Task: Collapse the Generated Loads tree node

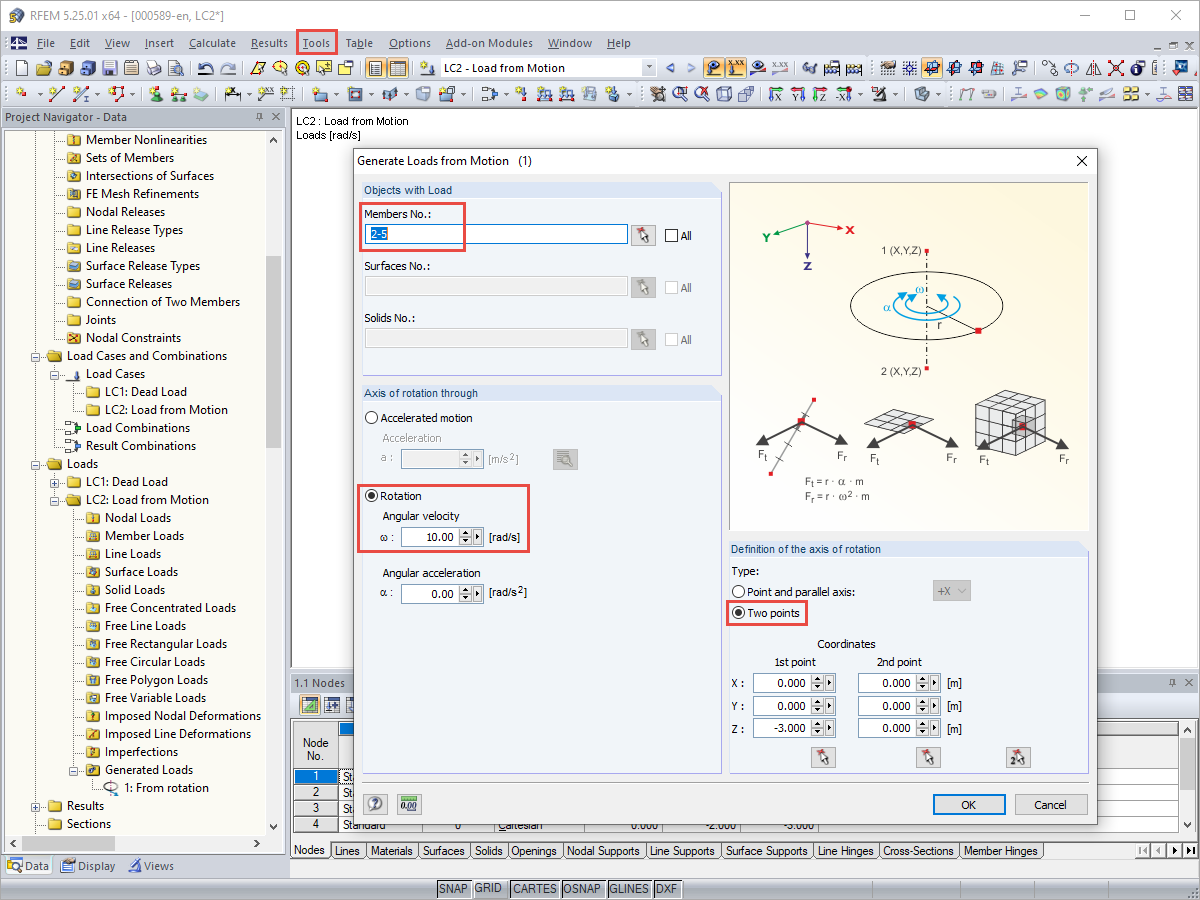Action: (x=74, y=770)
